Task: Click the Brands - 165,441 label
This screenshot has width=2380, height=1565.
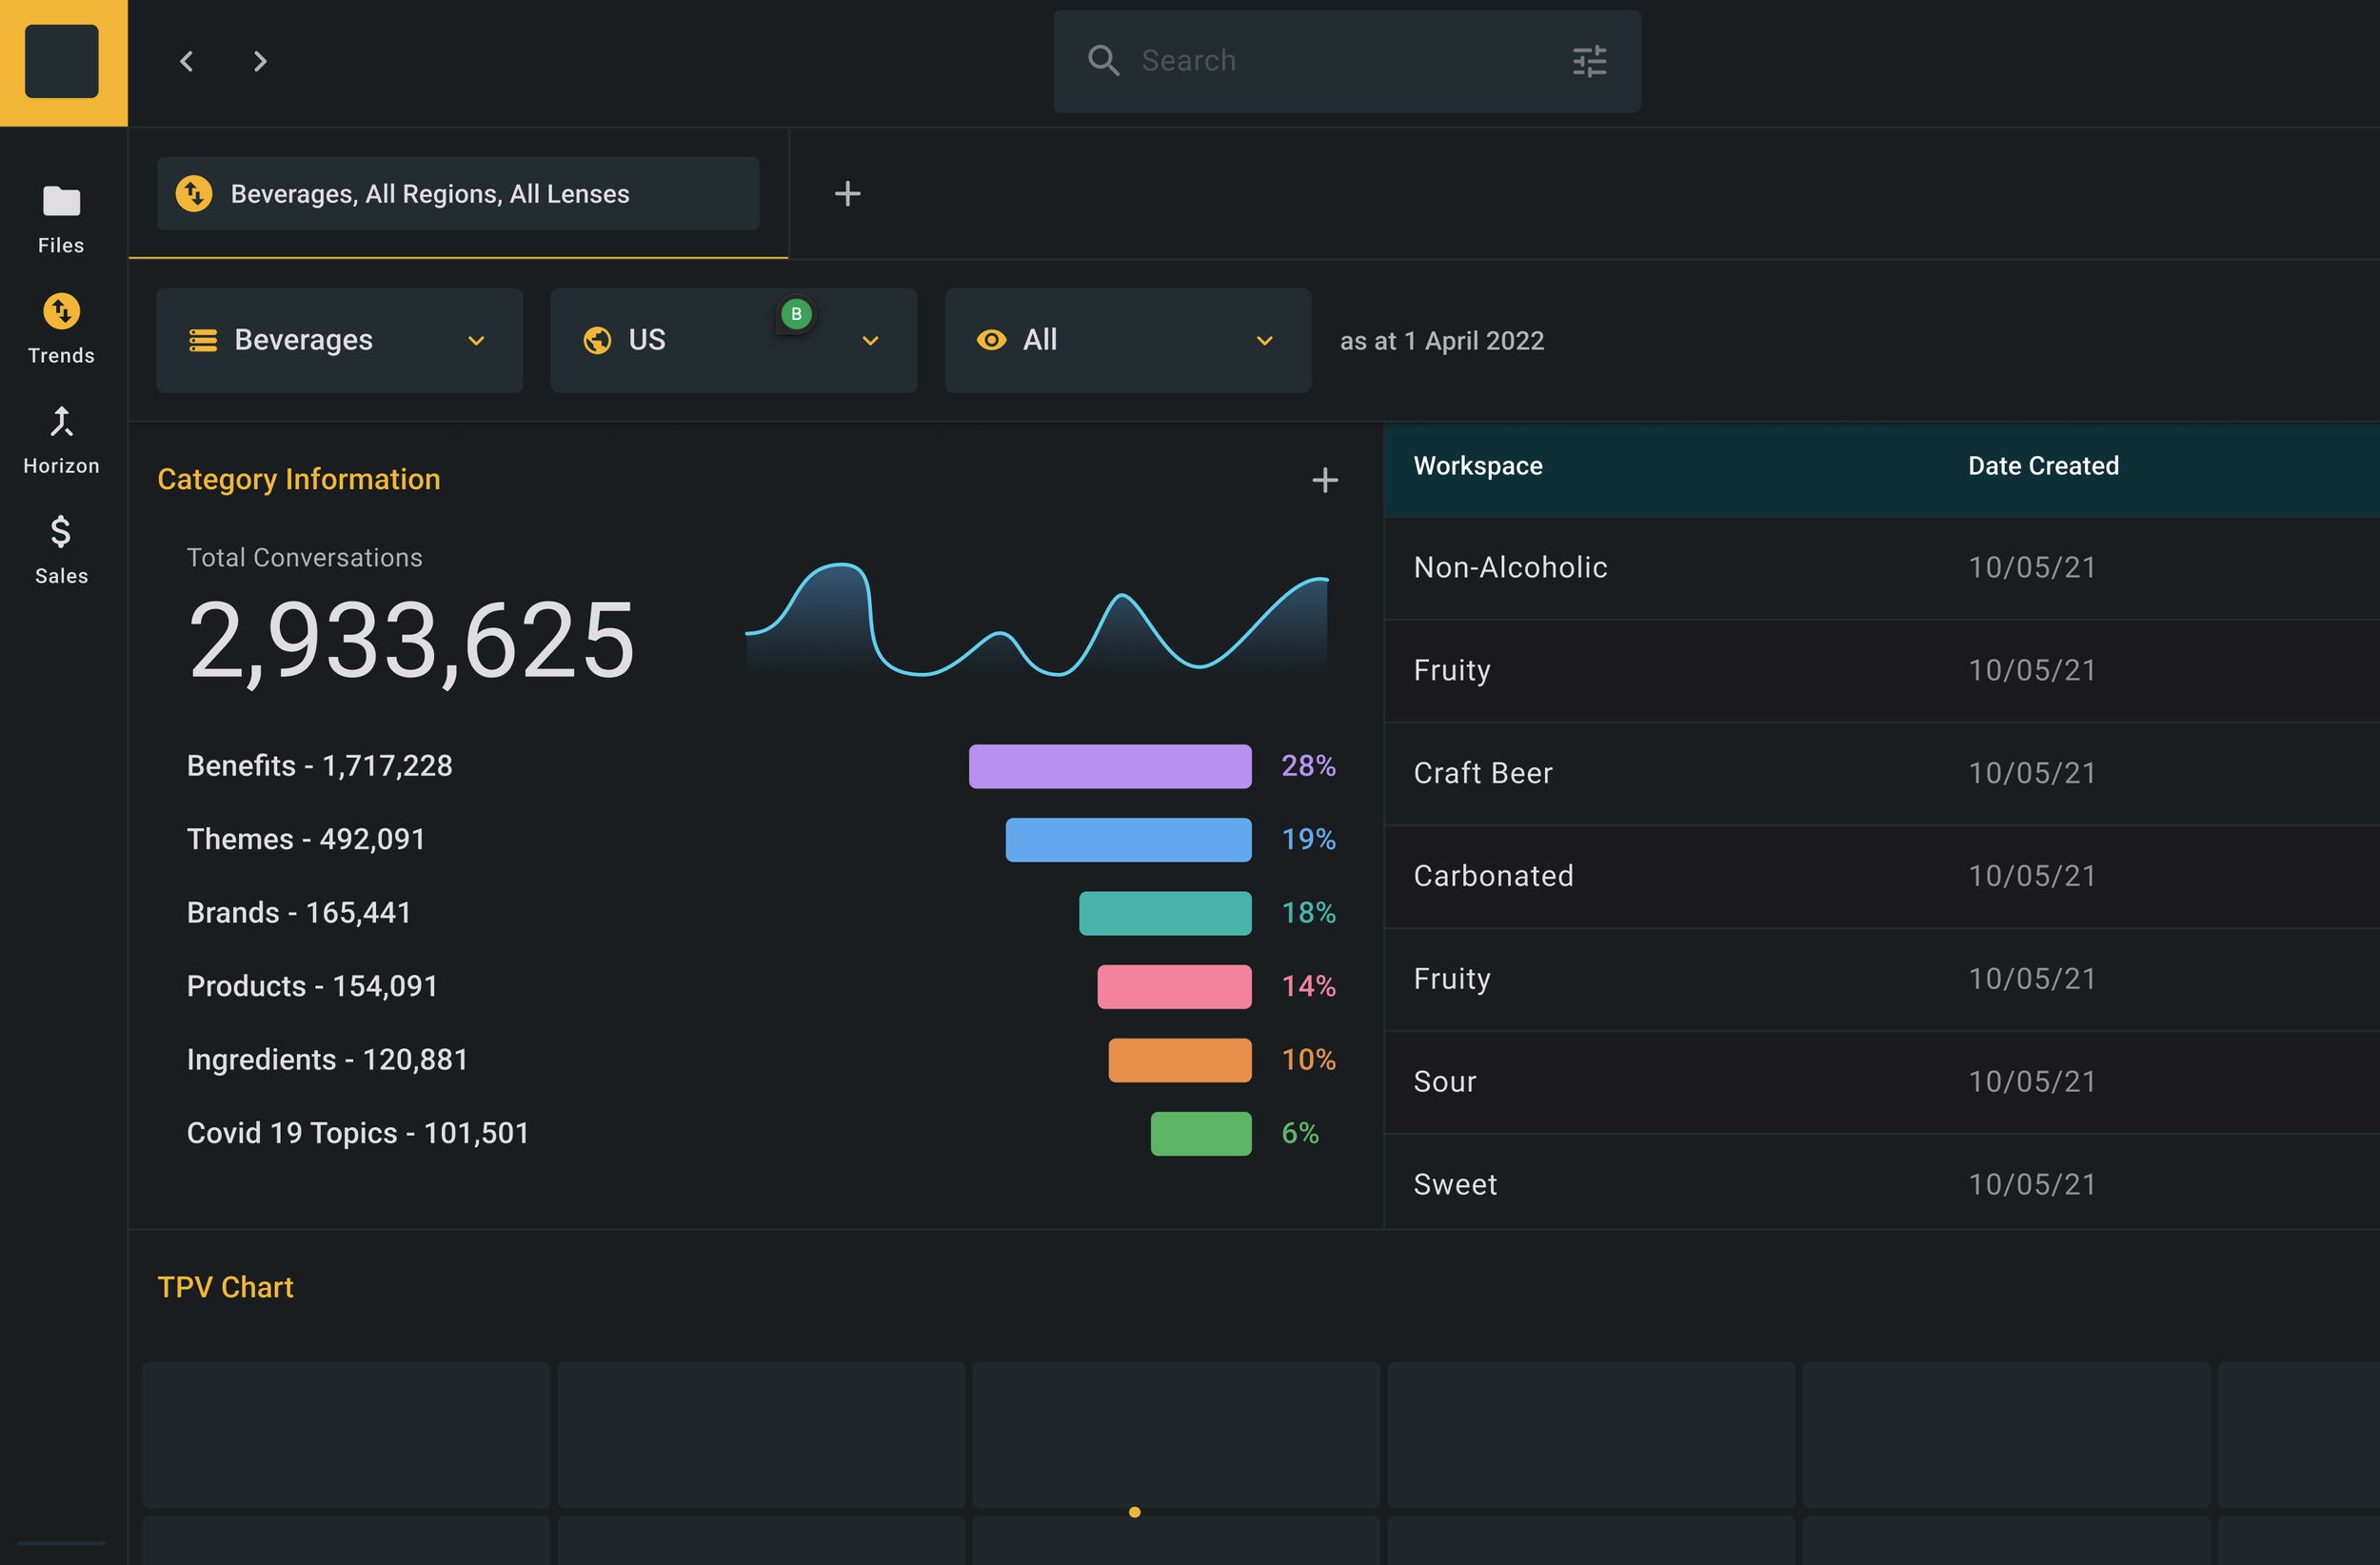Action: point(299,913)
